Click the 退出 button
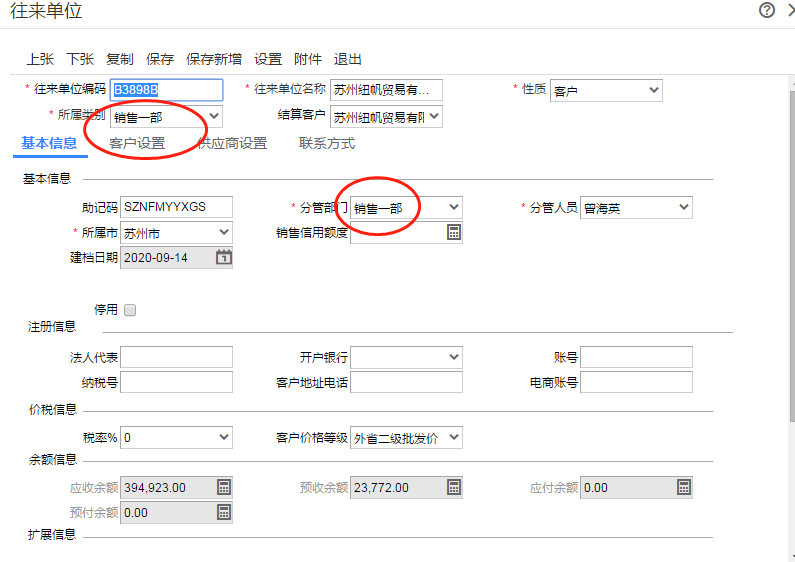Viewport: 795px width, 562px height. click(347, 59)
